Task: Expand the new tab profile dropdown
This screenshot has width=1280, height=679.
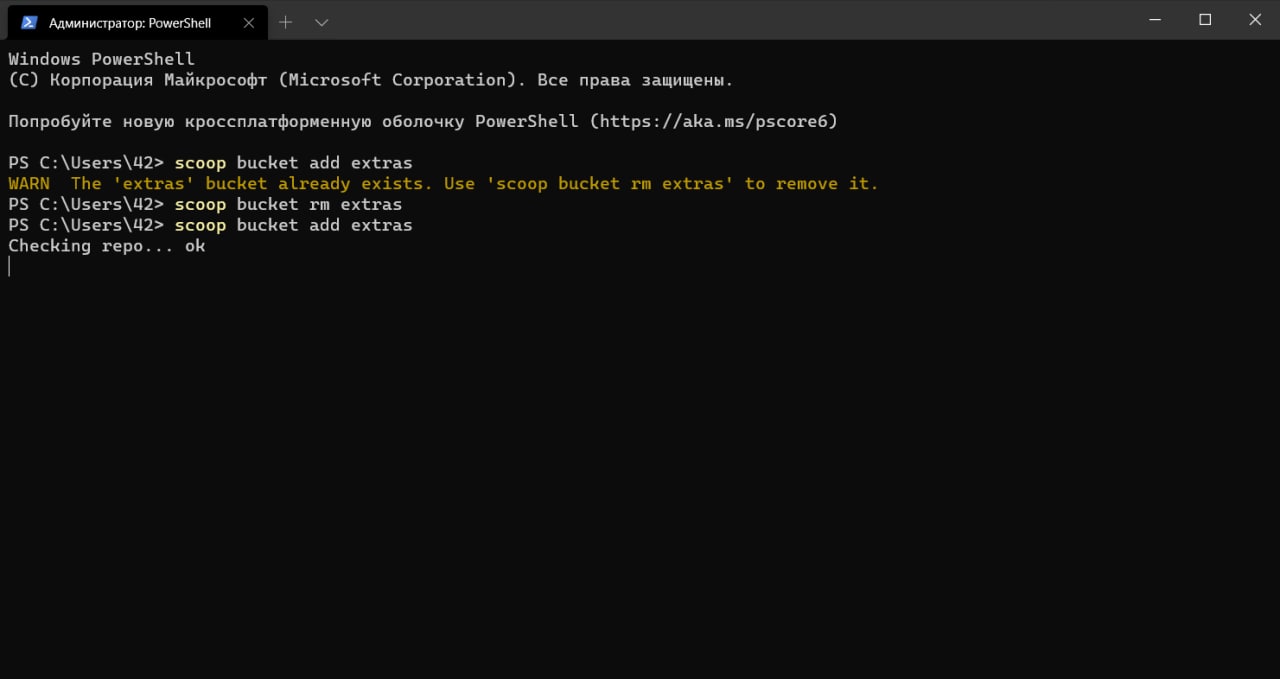Action: (321, 22)
